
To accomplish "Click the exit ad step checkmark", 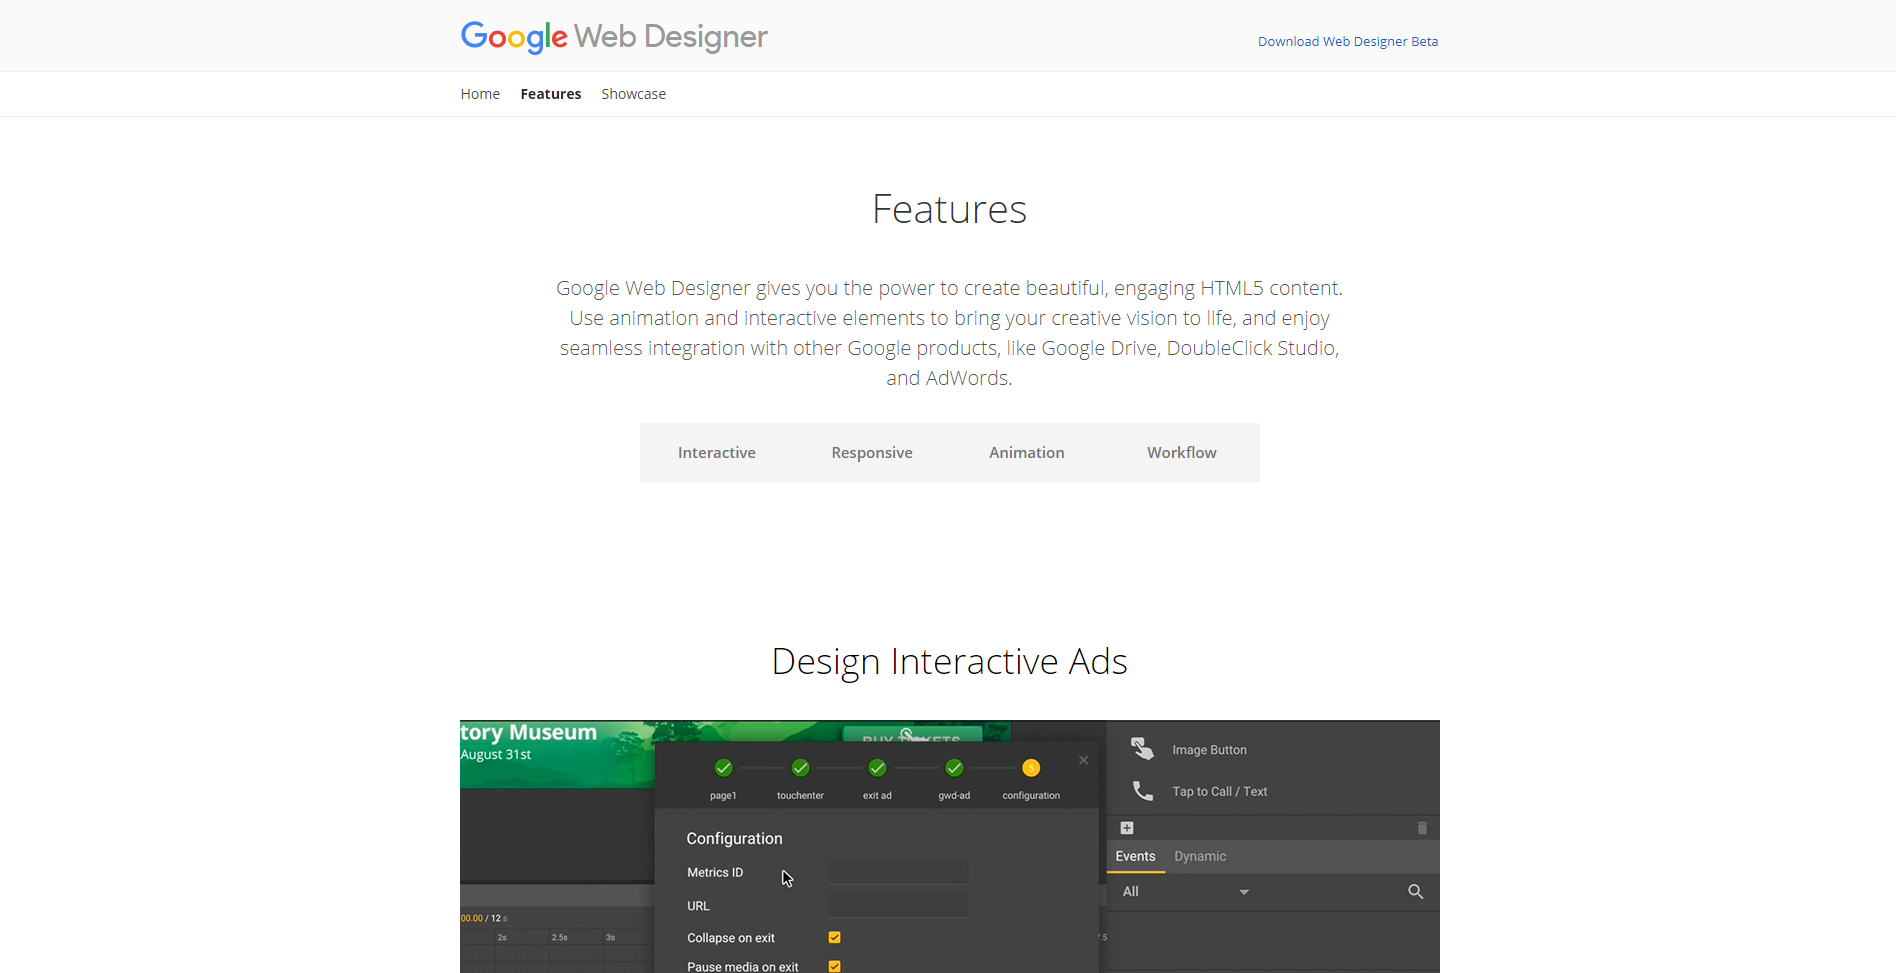I will [877, 768].
